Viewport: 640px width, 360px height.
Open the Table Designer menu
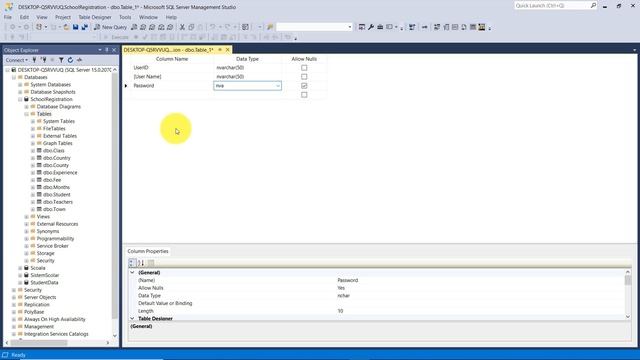coord(95,17)
